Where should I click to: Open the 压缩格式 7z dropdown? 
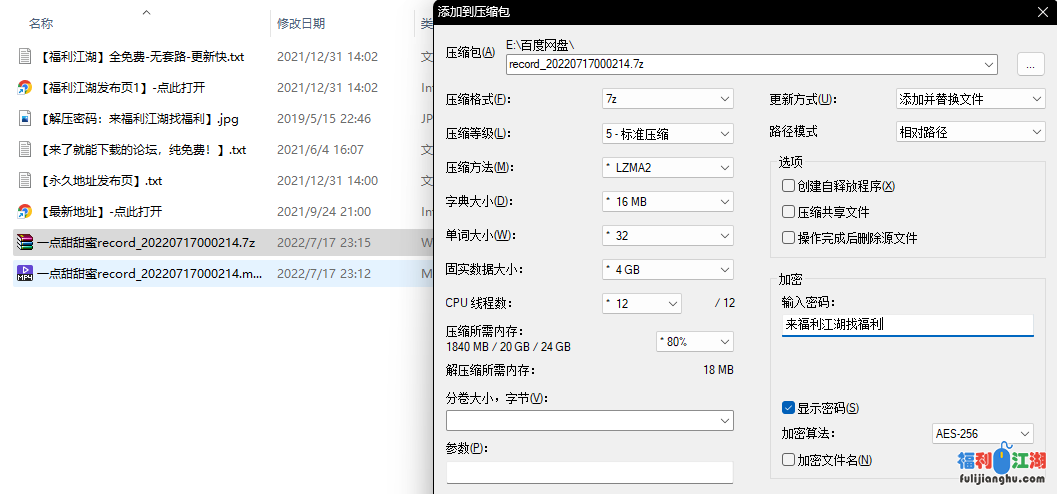point(667,99)
